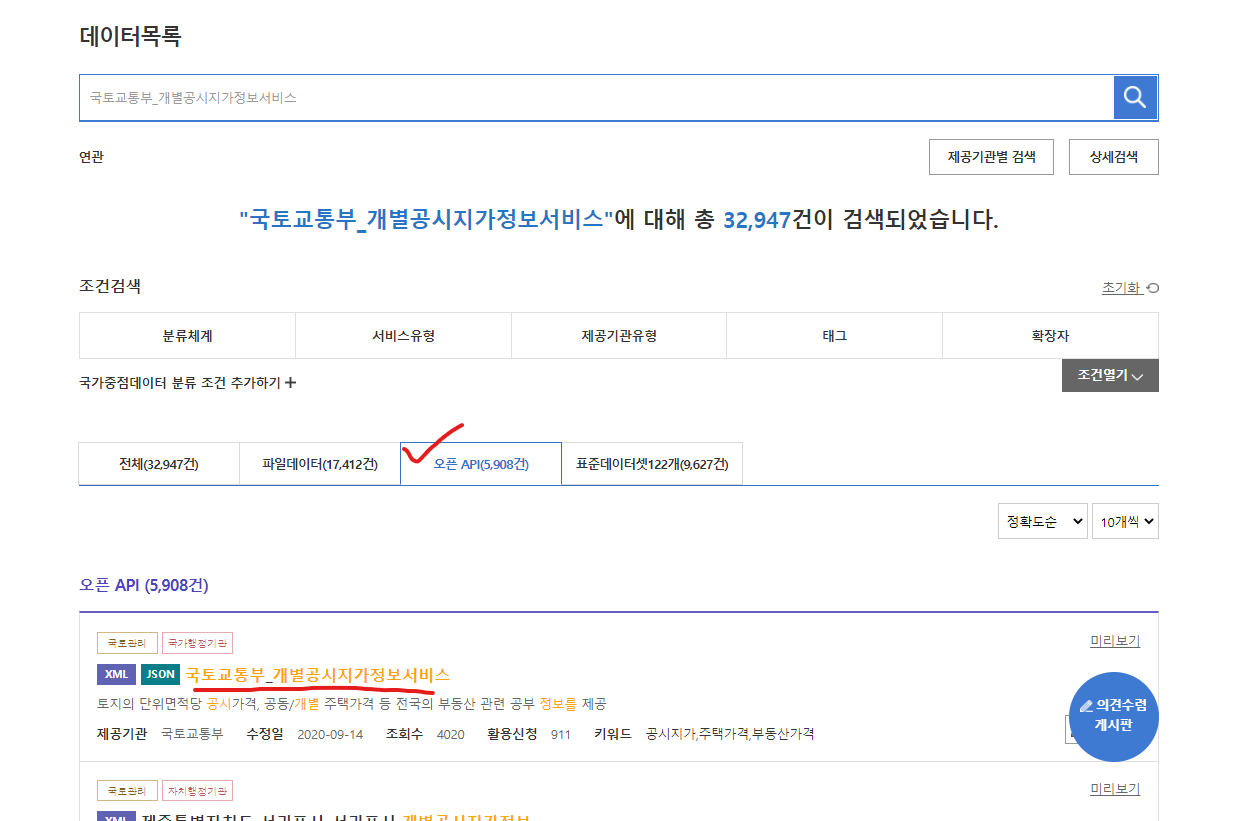Open the 정확도순 sort dropdown
1239x821 pixels.
point(1042,521)
